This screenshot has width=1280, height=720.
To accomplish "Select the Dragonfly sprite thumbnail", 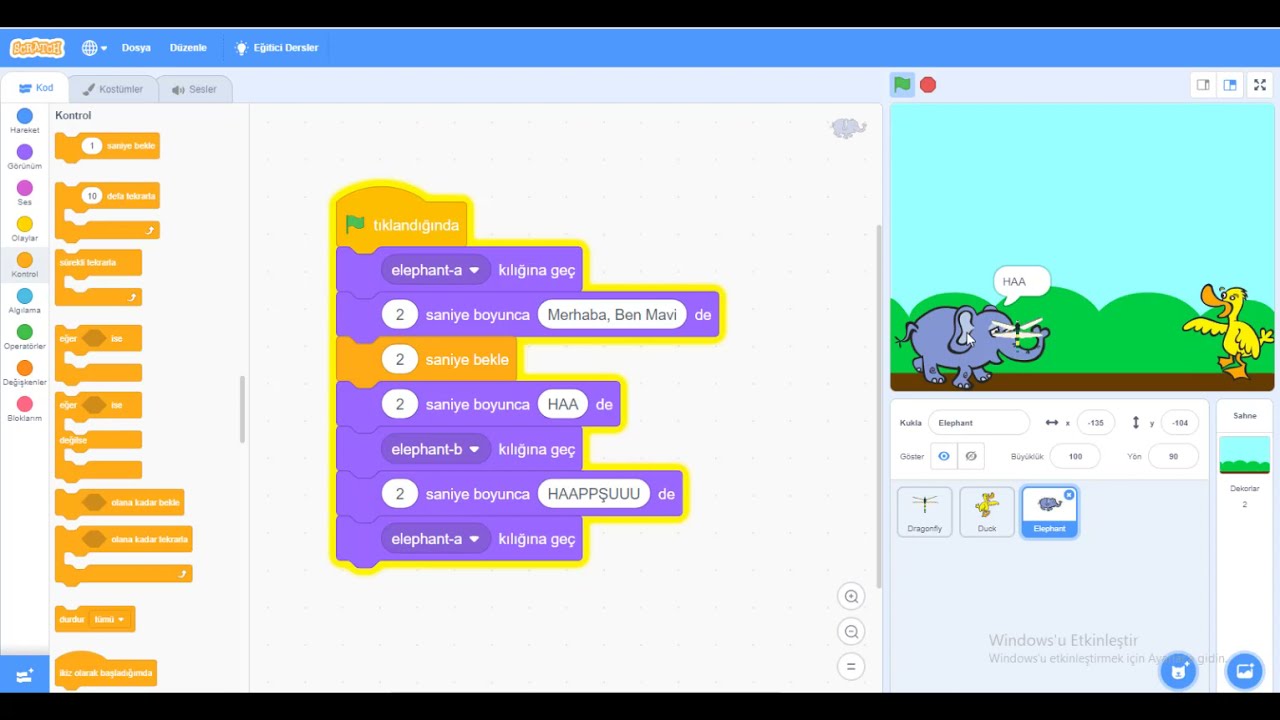I will pos(925,512).
